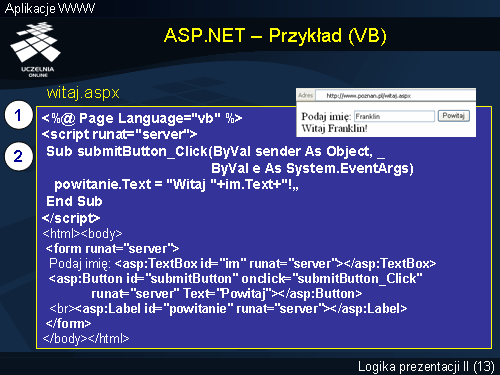The image size is (500, 375).
Task: Click the 'runat="server" Text="Powitaj"' line
Action: (226, 294)
